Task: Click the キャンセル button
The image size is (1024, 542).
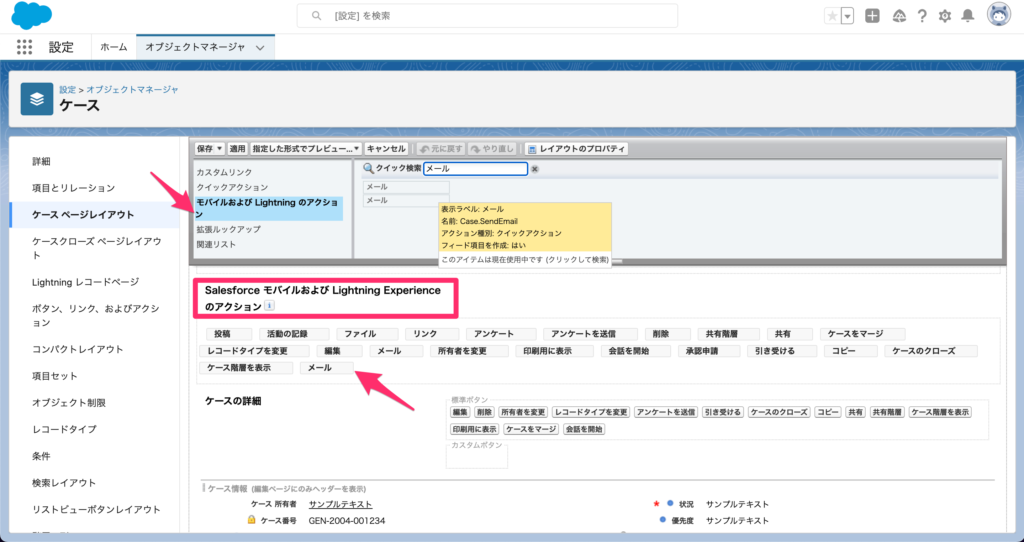Action: tap(386, 149)
